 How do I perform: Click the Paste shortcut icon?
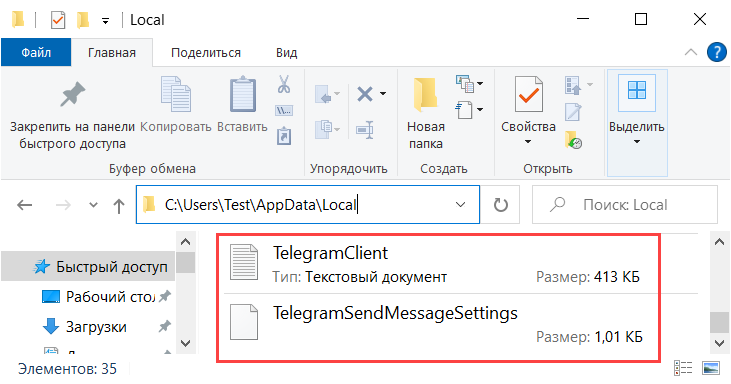[284, 136]
